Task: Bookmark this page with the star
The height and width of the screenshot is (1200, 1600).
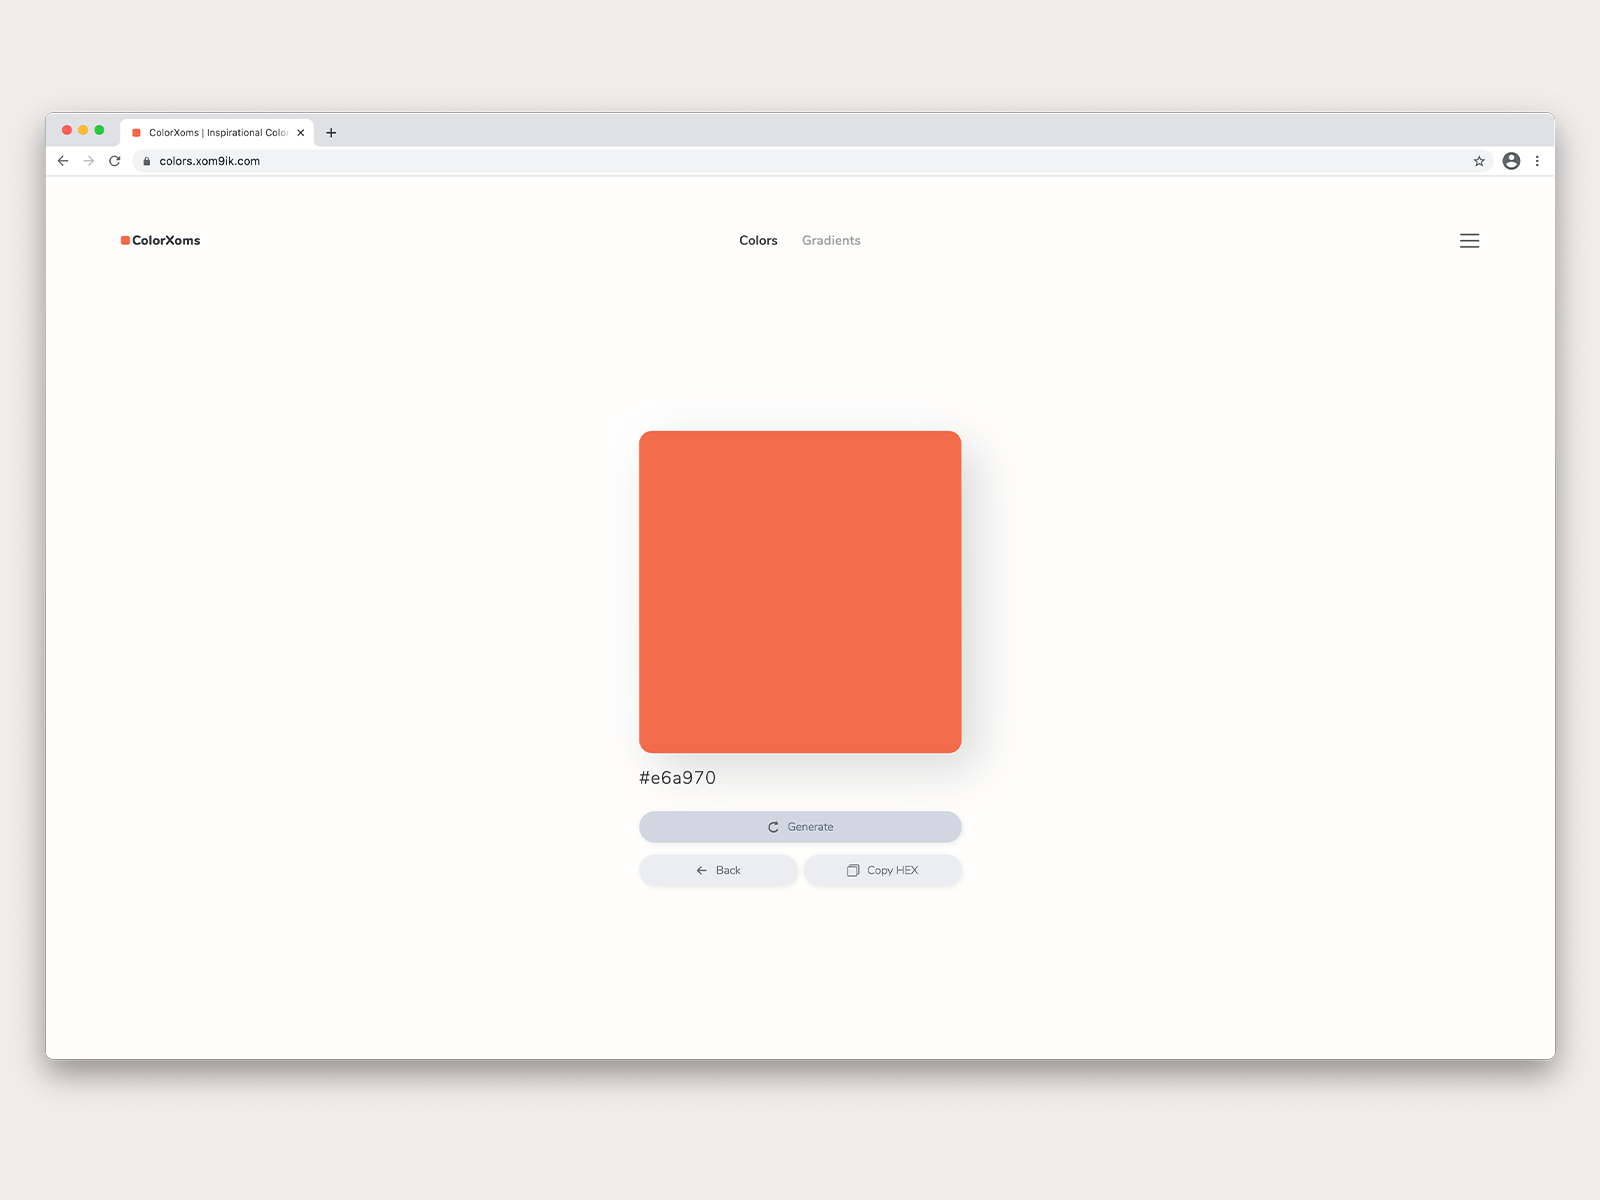Action: [1479, 161]
